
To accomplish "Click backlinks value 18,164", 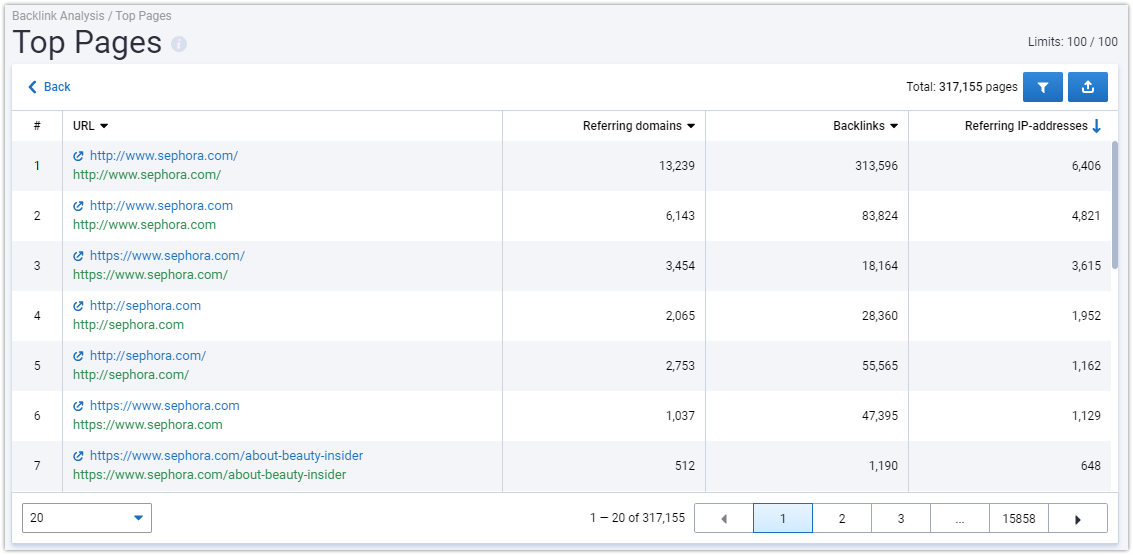I will click(x=879, y=265).
